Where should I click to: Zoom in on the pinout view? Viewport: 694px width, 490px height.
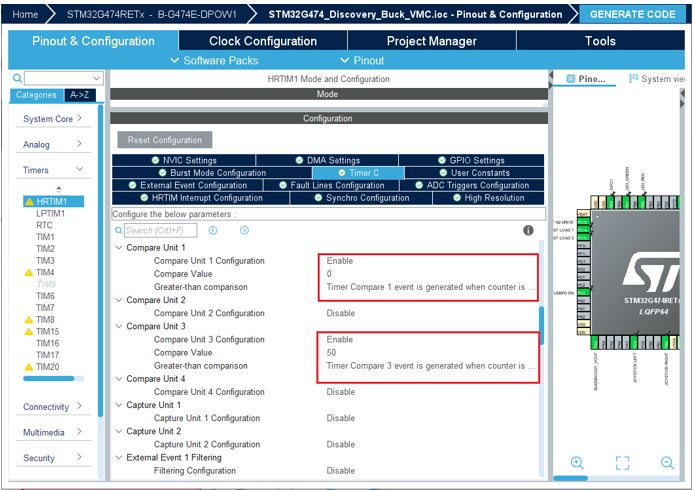[577, 463]
